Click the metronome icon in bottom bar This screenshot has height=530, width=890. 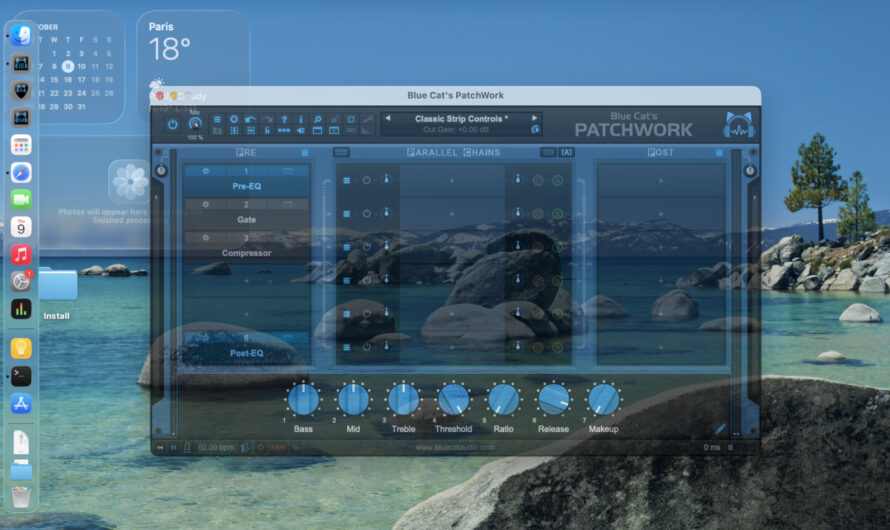pos(188,447)
